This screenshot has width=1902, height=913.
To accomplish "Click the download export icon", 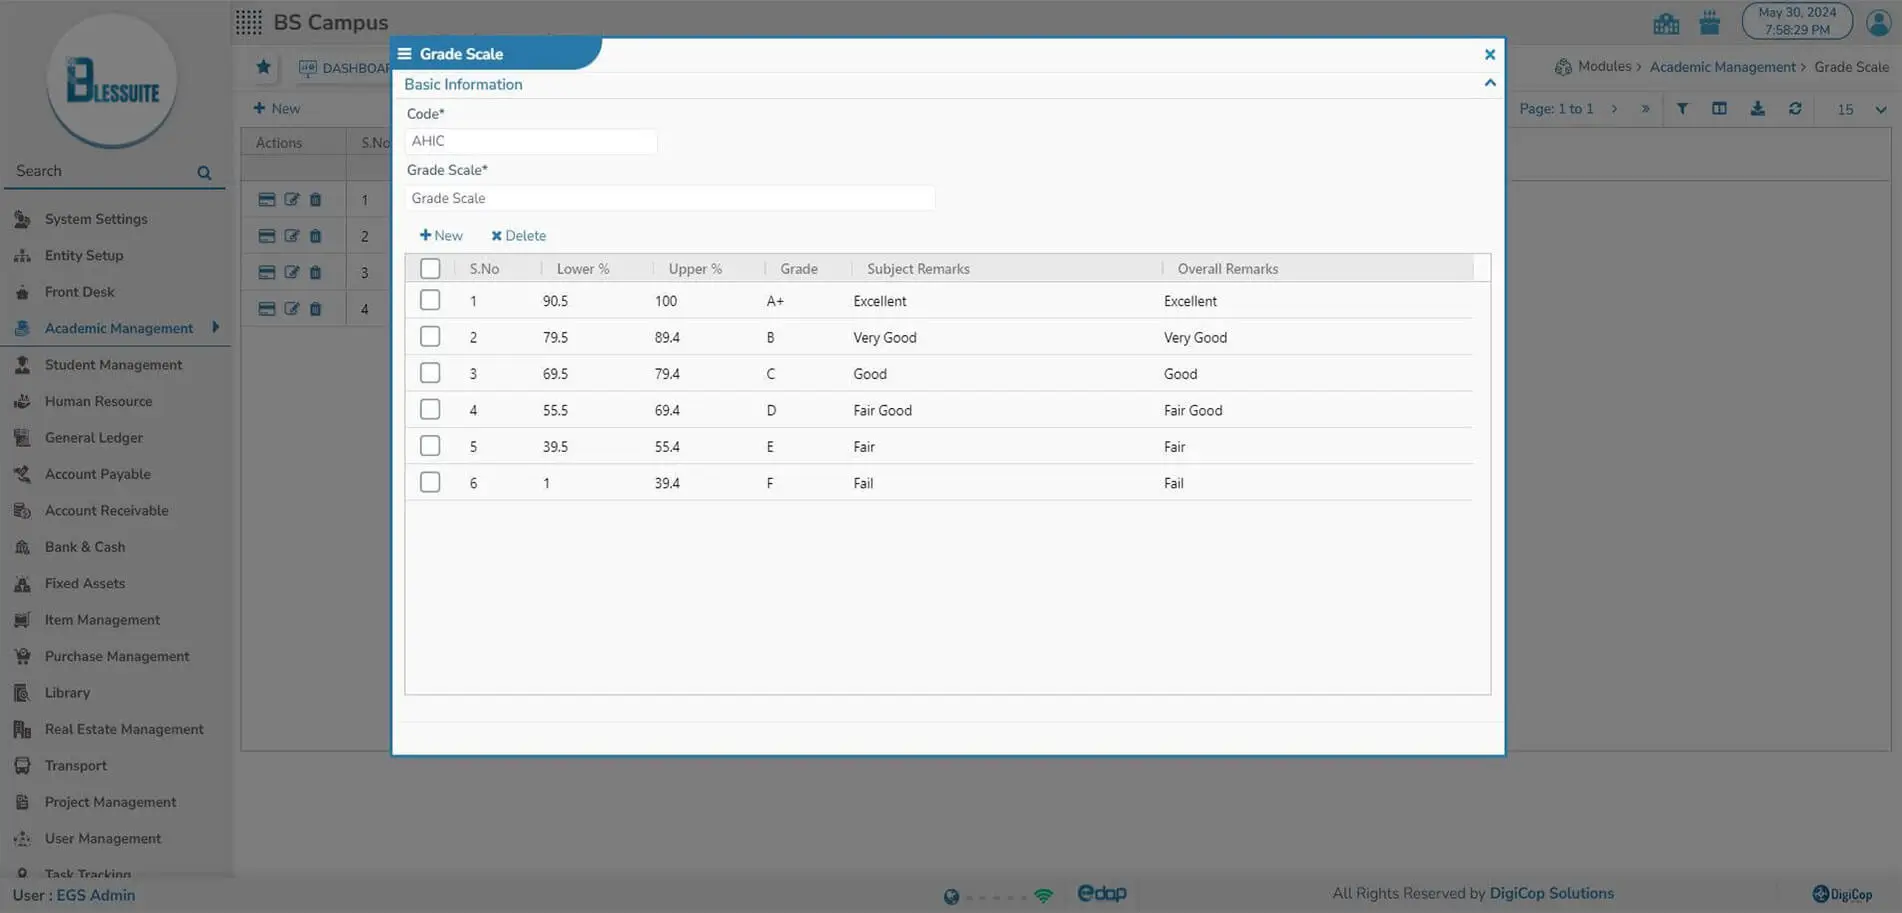I will (1757, 109).
